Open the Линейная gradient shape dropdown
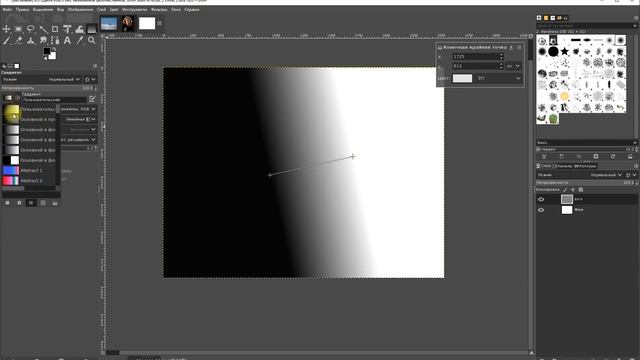The height and width of the screenshot is (360, 640). tap(78, 119)
